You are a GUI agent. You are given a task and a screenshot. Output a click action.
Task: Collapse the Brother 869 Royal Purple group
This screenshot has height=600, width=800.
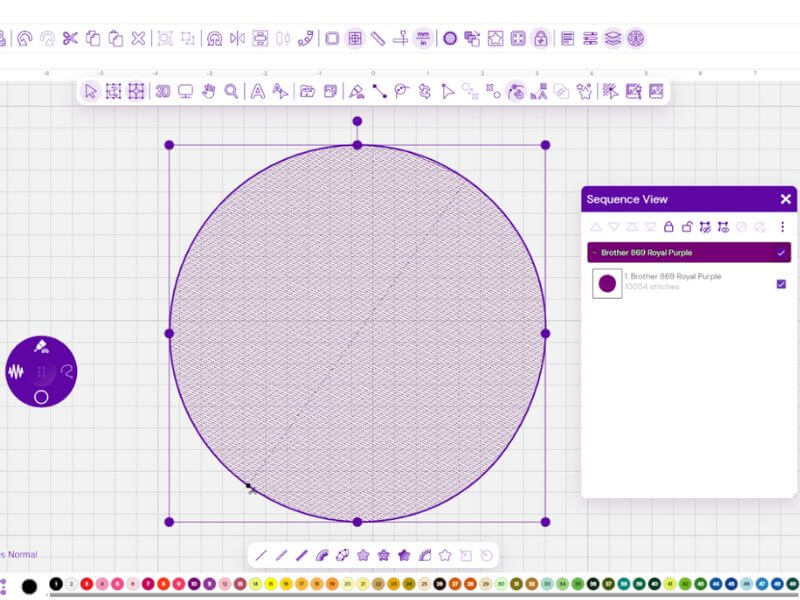point(594,253)
